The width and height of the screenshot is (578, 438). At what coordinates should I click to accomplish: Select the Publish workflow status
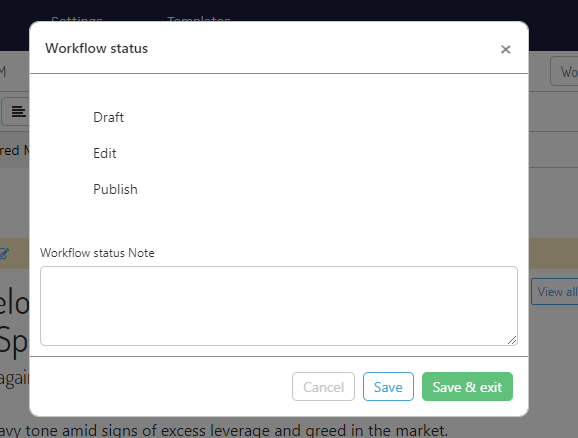pyautogui.click(x=115, y=190)
